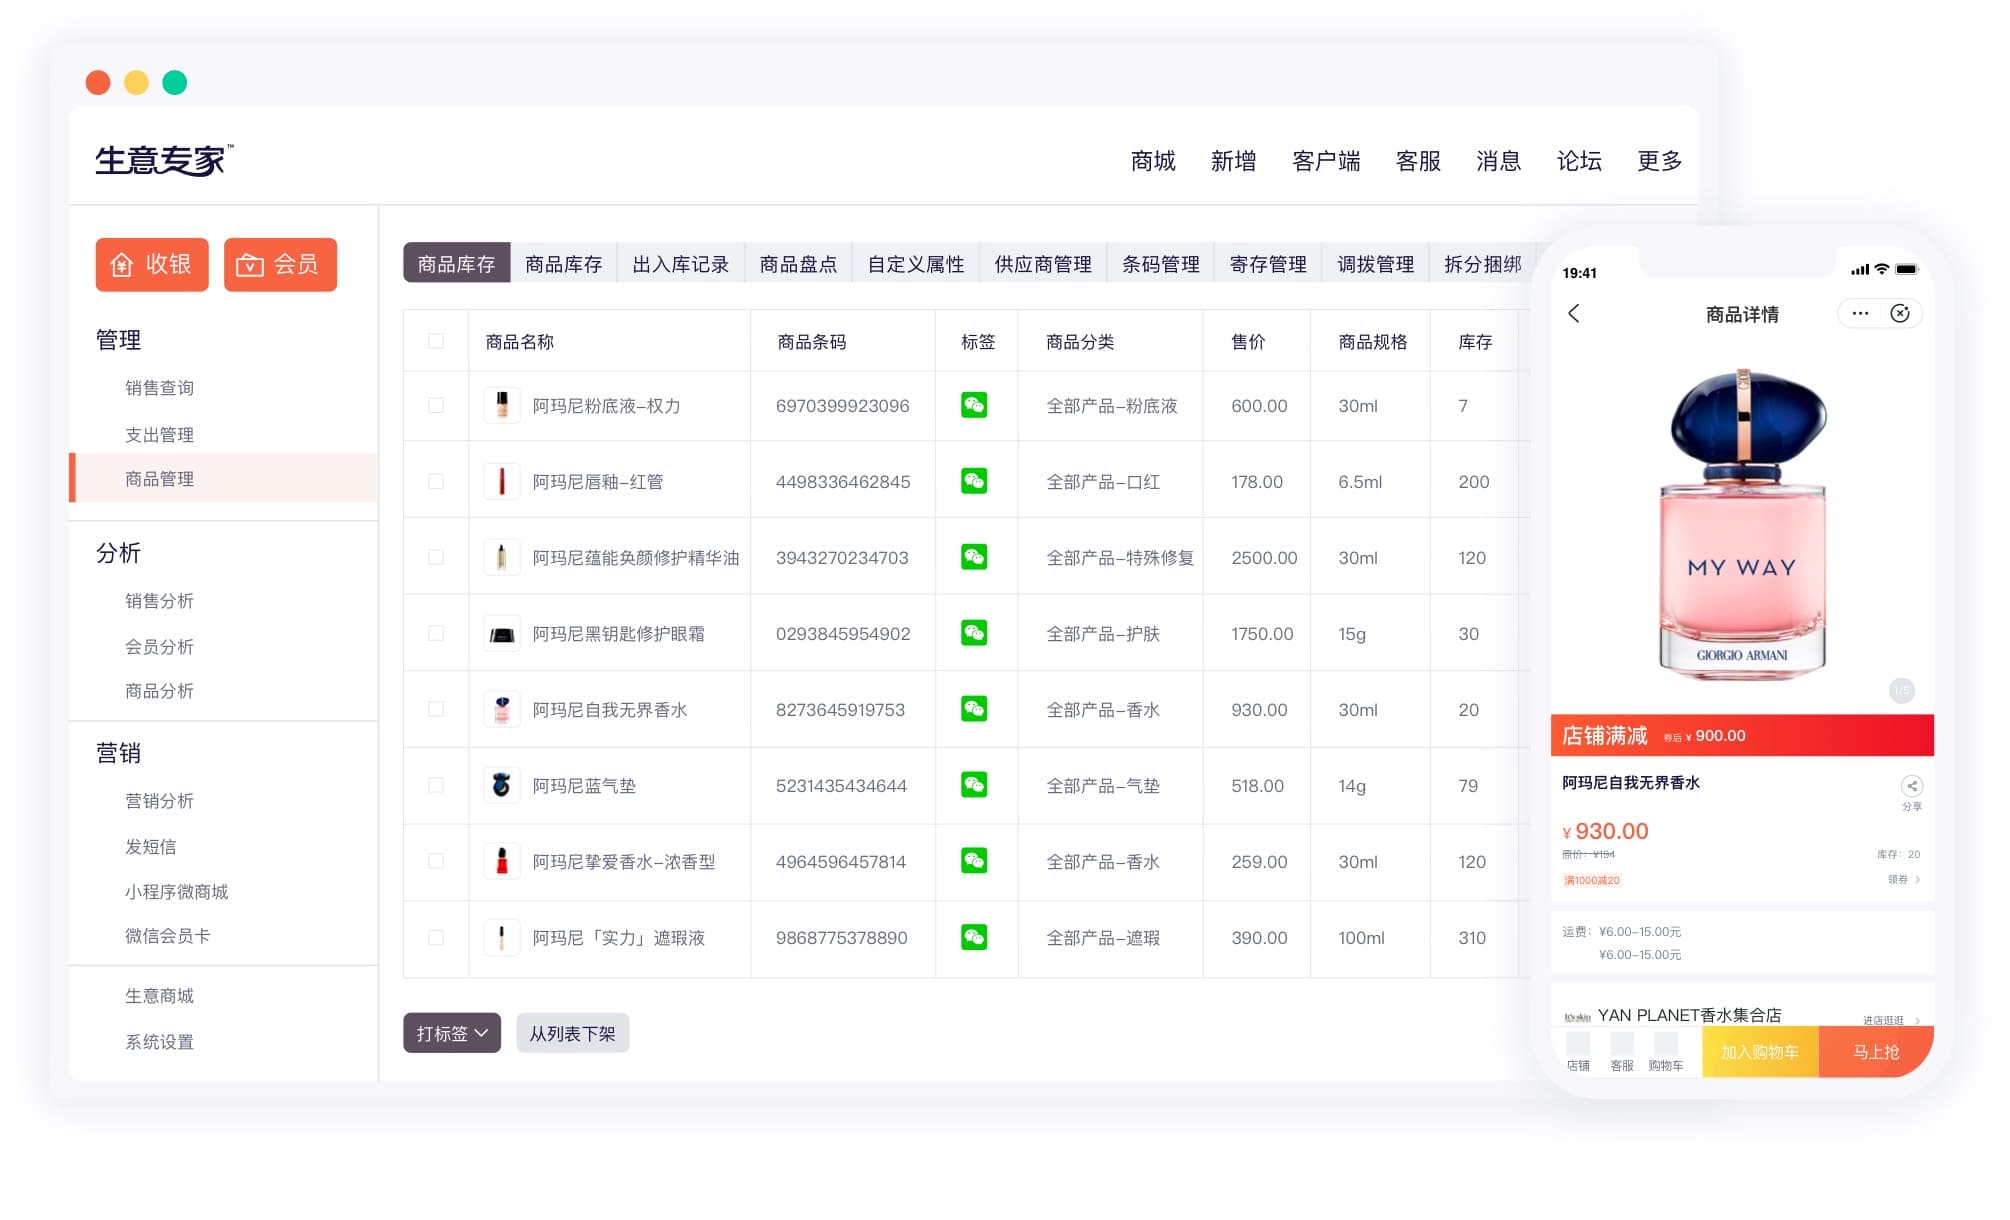Click the WeChat tag icon for 阿玛尼蓝气垫

[x=973, y=785]
